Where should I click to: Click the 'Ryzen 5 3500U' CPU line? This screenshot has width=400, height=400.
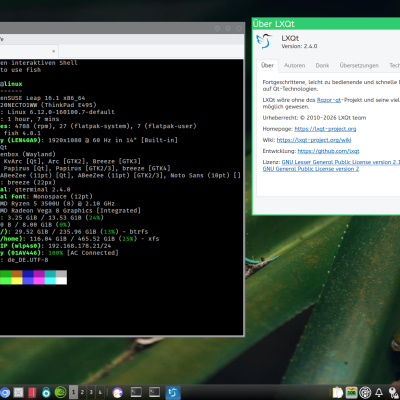coord(57,203)
